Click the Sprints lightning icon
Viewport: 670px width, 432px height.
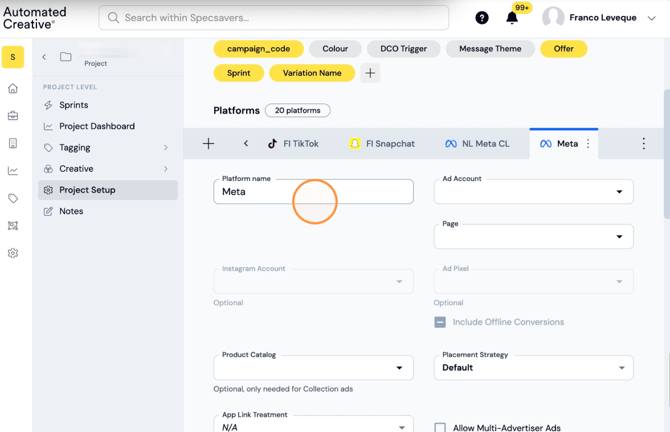click(48, 105)
